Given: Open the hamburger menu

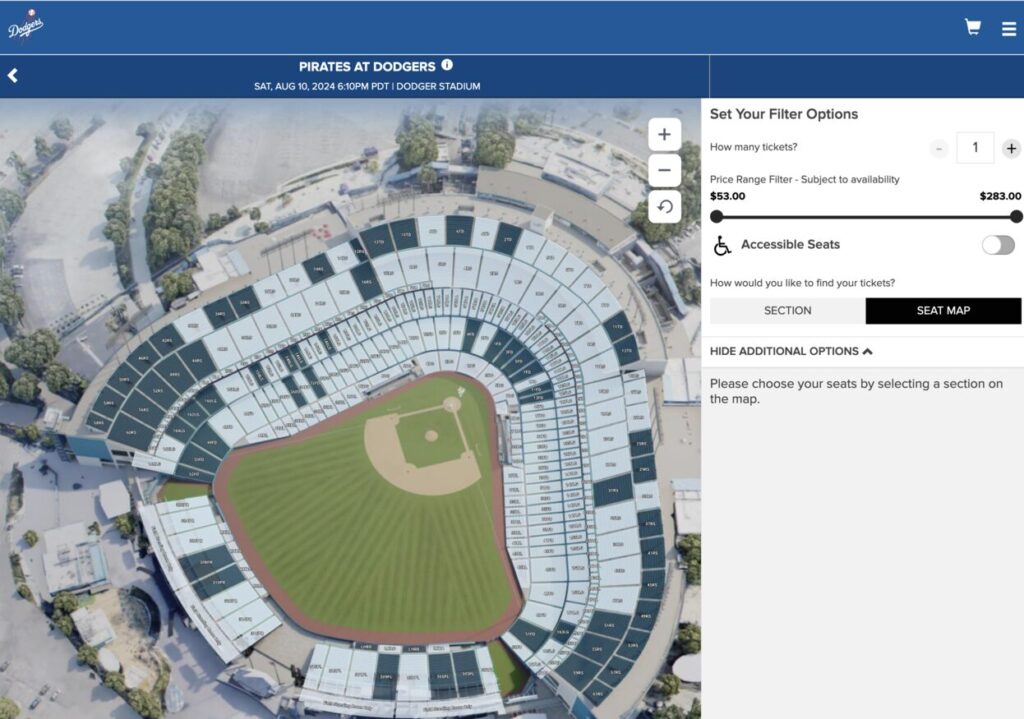Looking at the screenshot, I should tap(1008, 29).
